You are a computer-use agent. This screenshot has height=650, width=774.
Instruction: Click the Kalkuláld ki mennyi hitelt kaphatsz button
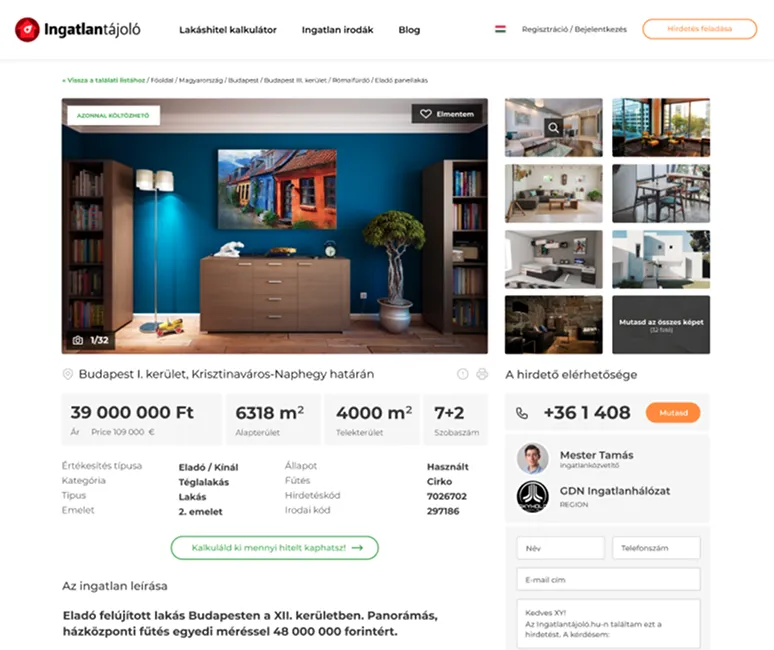pos(274,548)
